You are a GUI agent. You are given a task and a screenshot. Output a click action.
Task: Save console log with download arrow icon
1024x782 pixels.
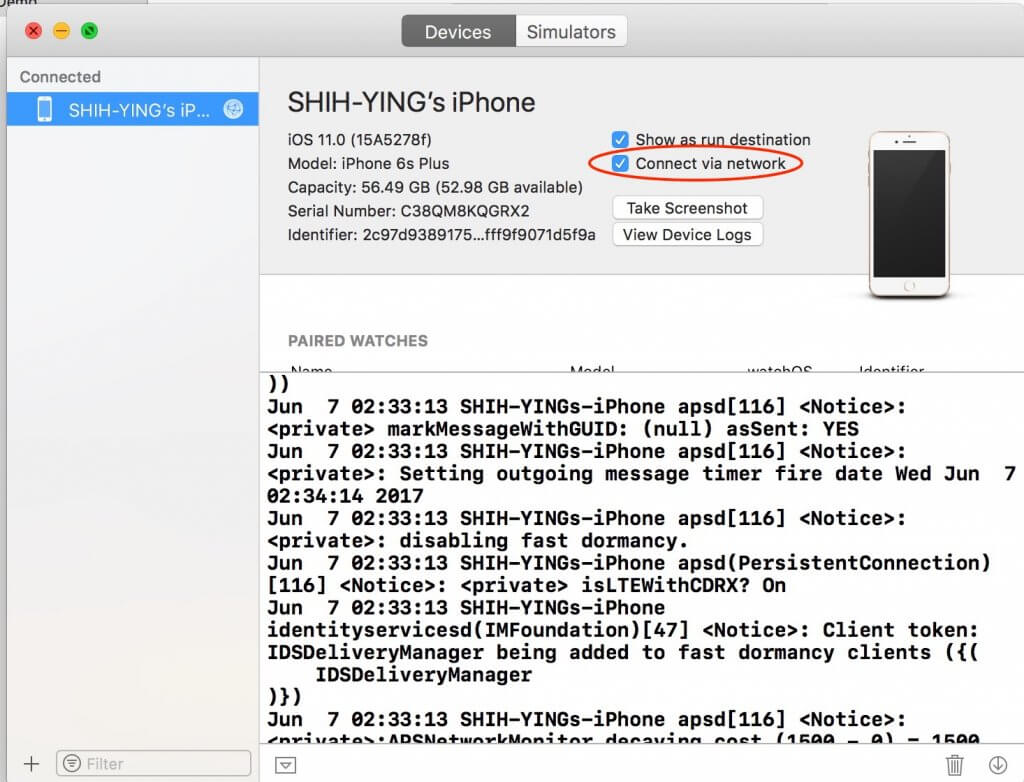tap(998, 765)
